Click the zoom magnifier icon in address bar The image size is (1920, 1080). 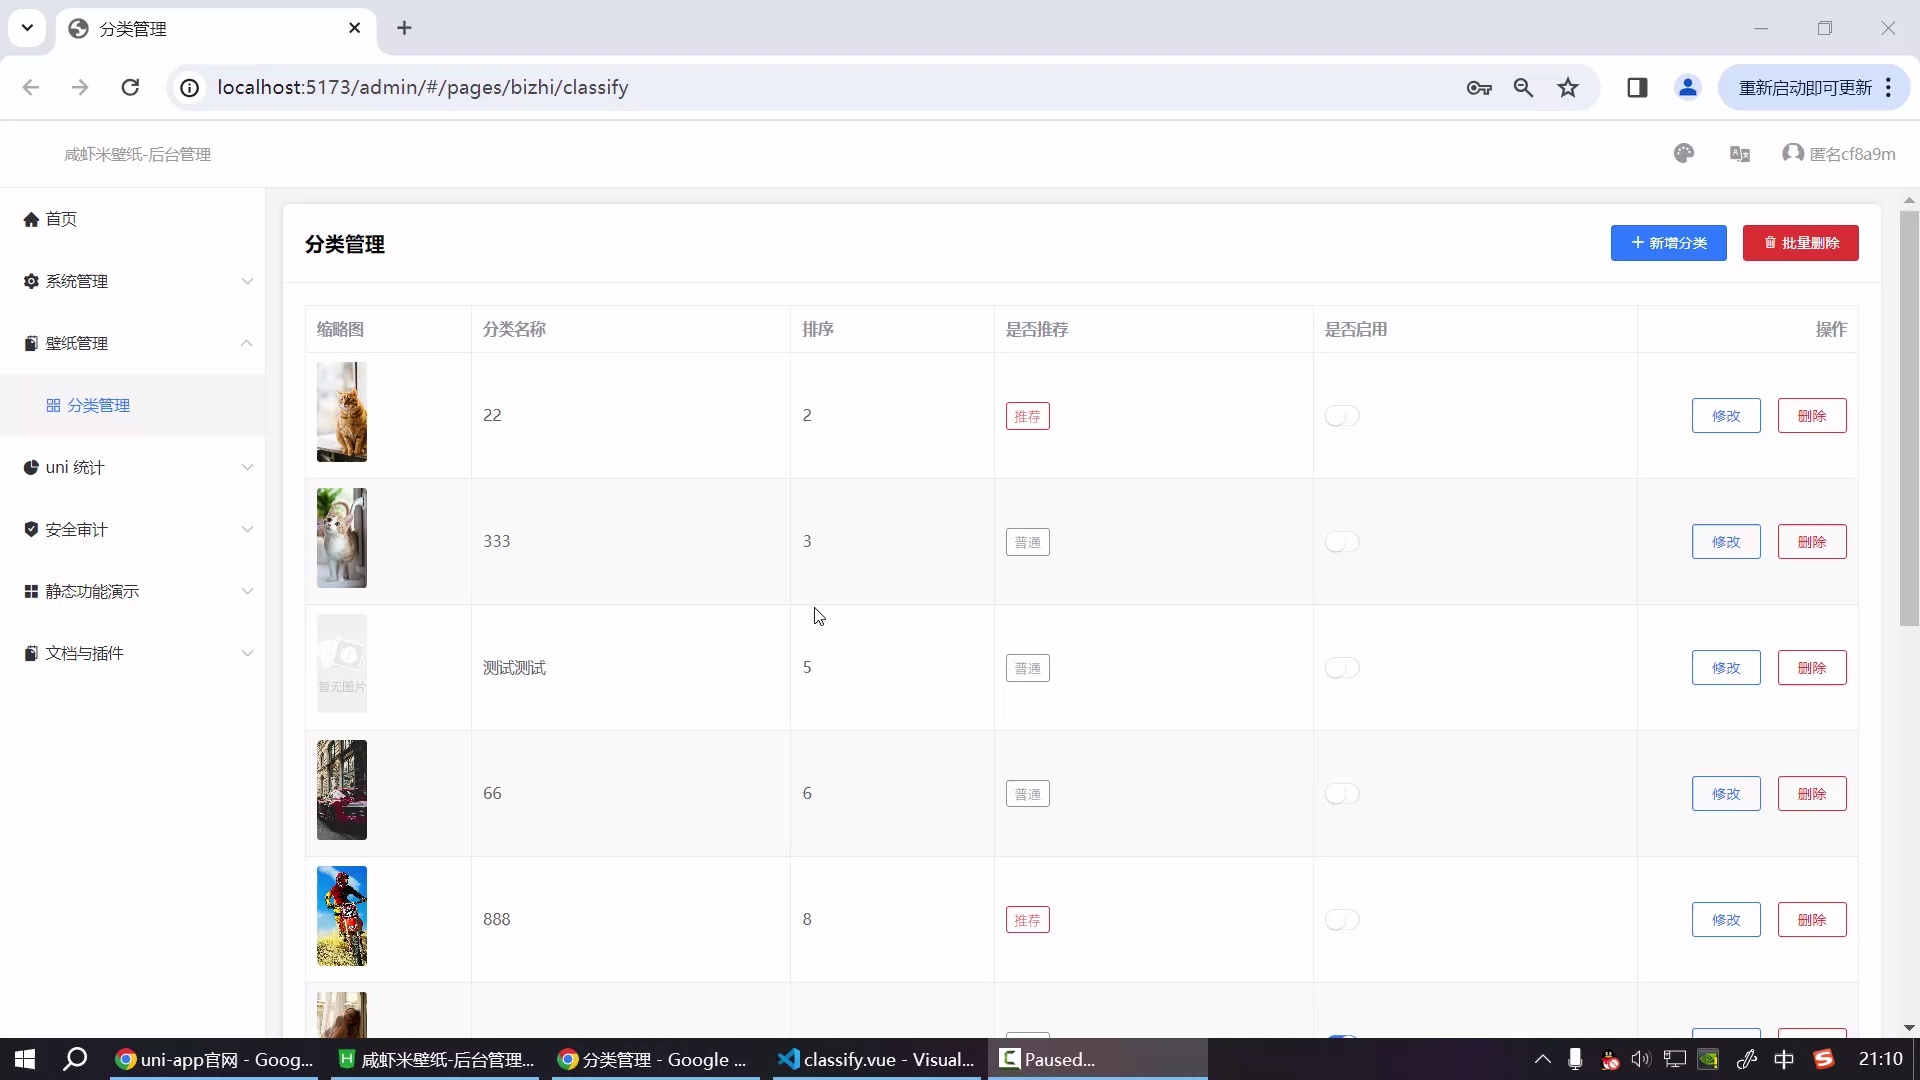click(x=1523, y=88)
